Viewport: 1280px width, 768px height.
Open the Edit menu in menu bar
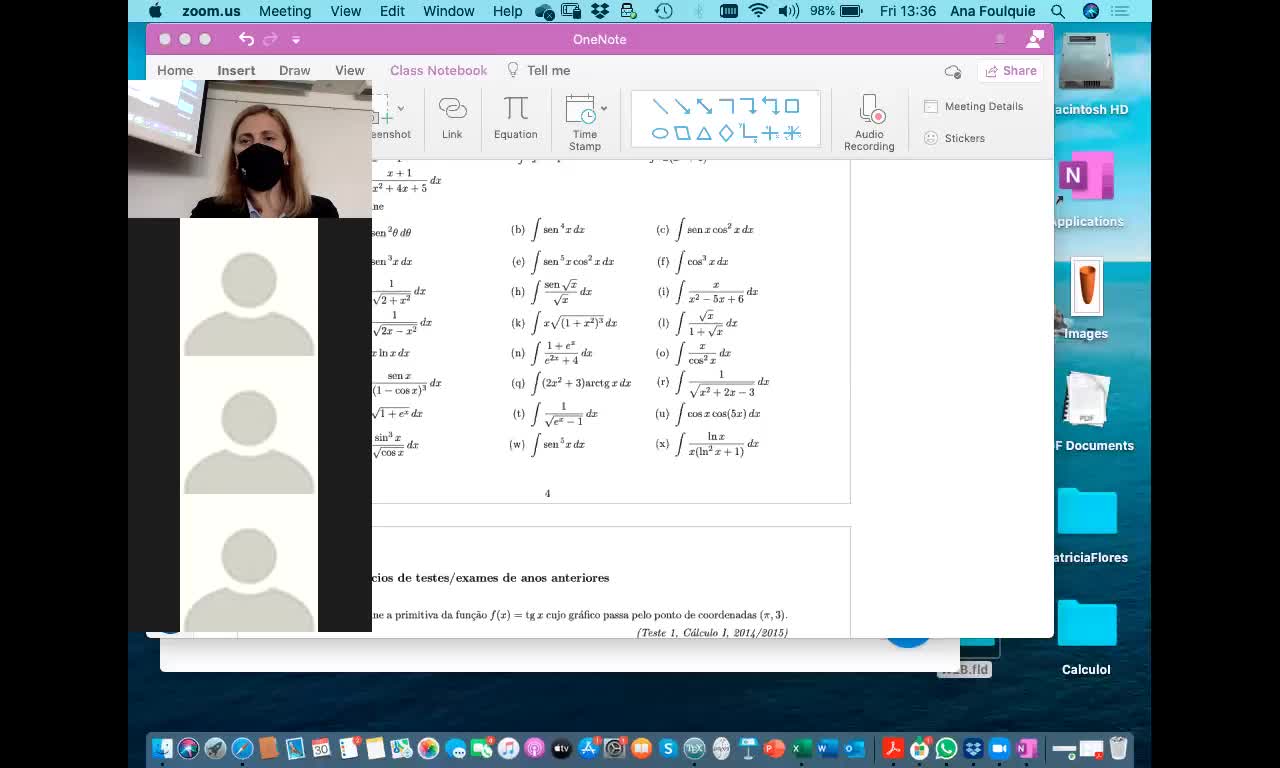tap(392, 11)
